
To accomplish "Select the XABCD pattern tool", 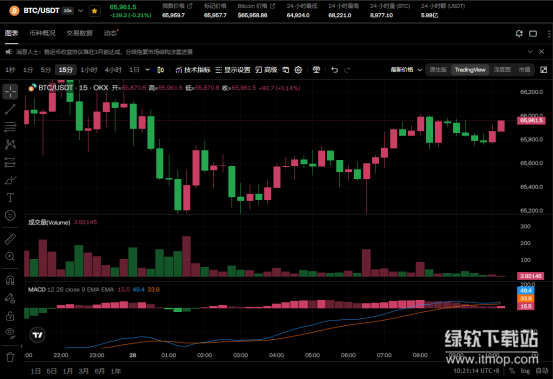I will point(10,144).
